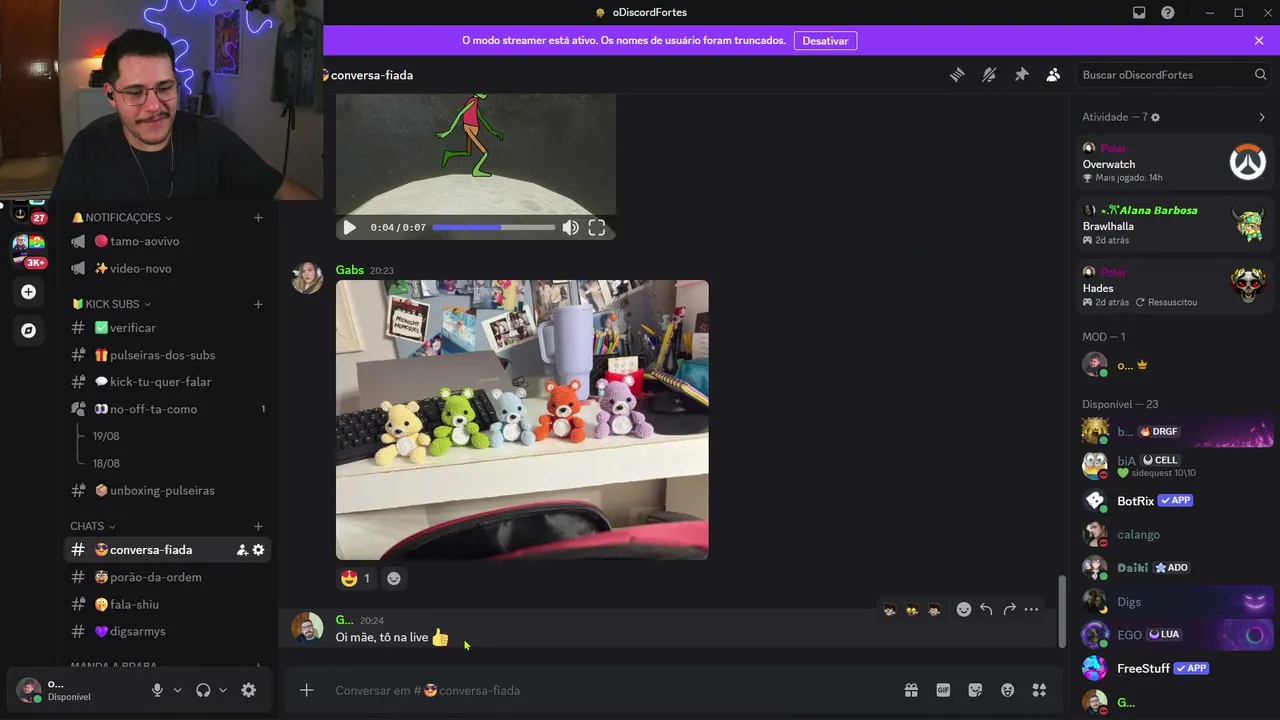The width and height of the screenshot is (1280, 720).
Task: Open the pulseiras-dos-subs channel
Action: (x=168, y=355)
